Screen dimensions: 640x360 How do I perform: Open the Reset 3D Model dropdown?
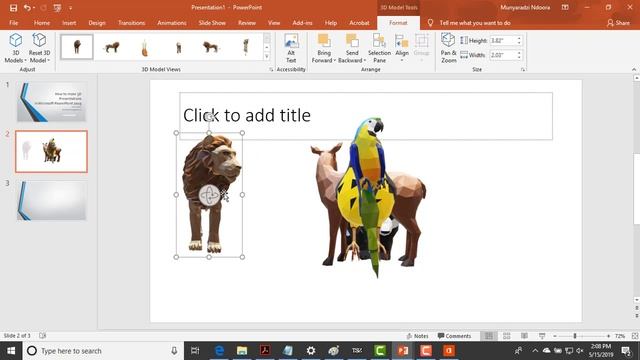coord(39,48)
